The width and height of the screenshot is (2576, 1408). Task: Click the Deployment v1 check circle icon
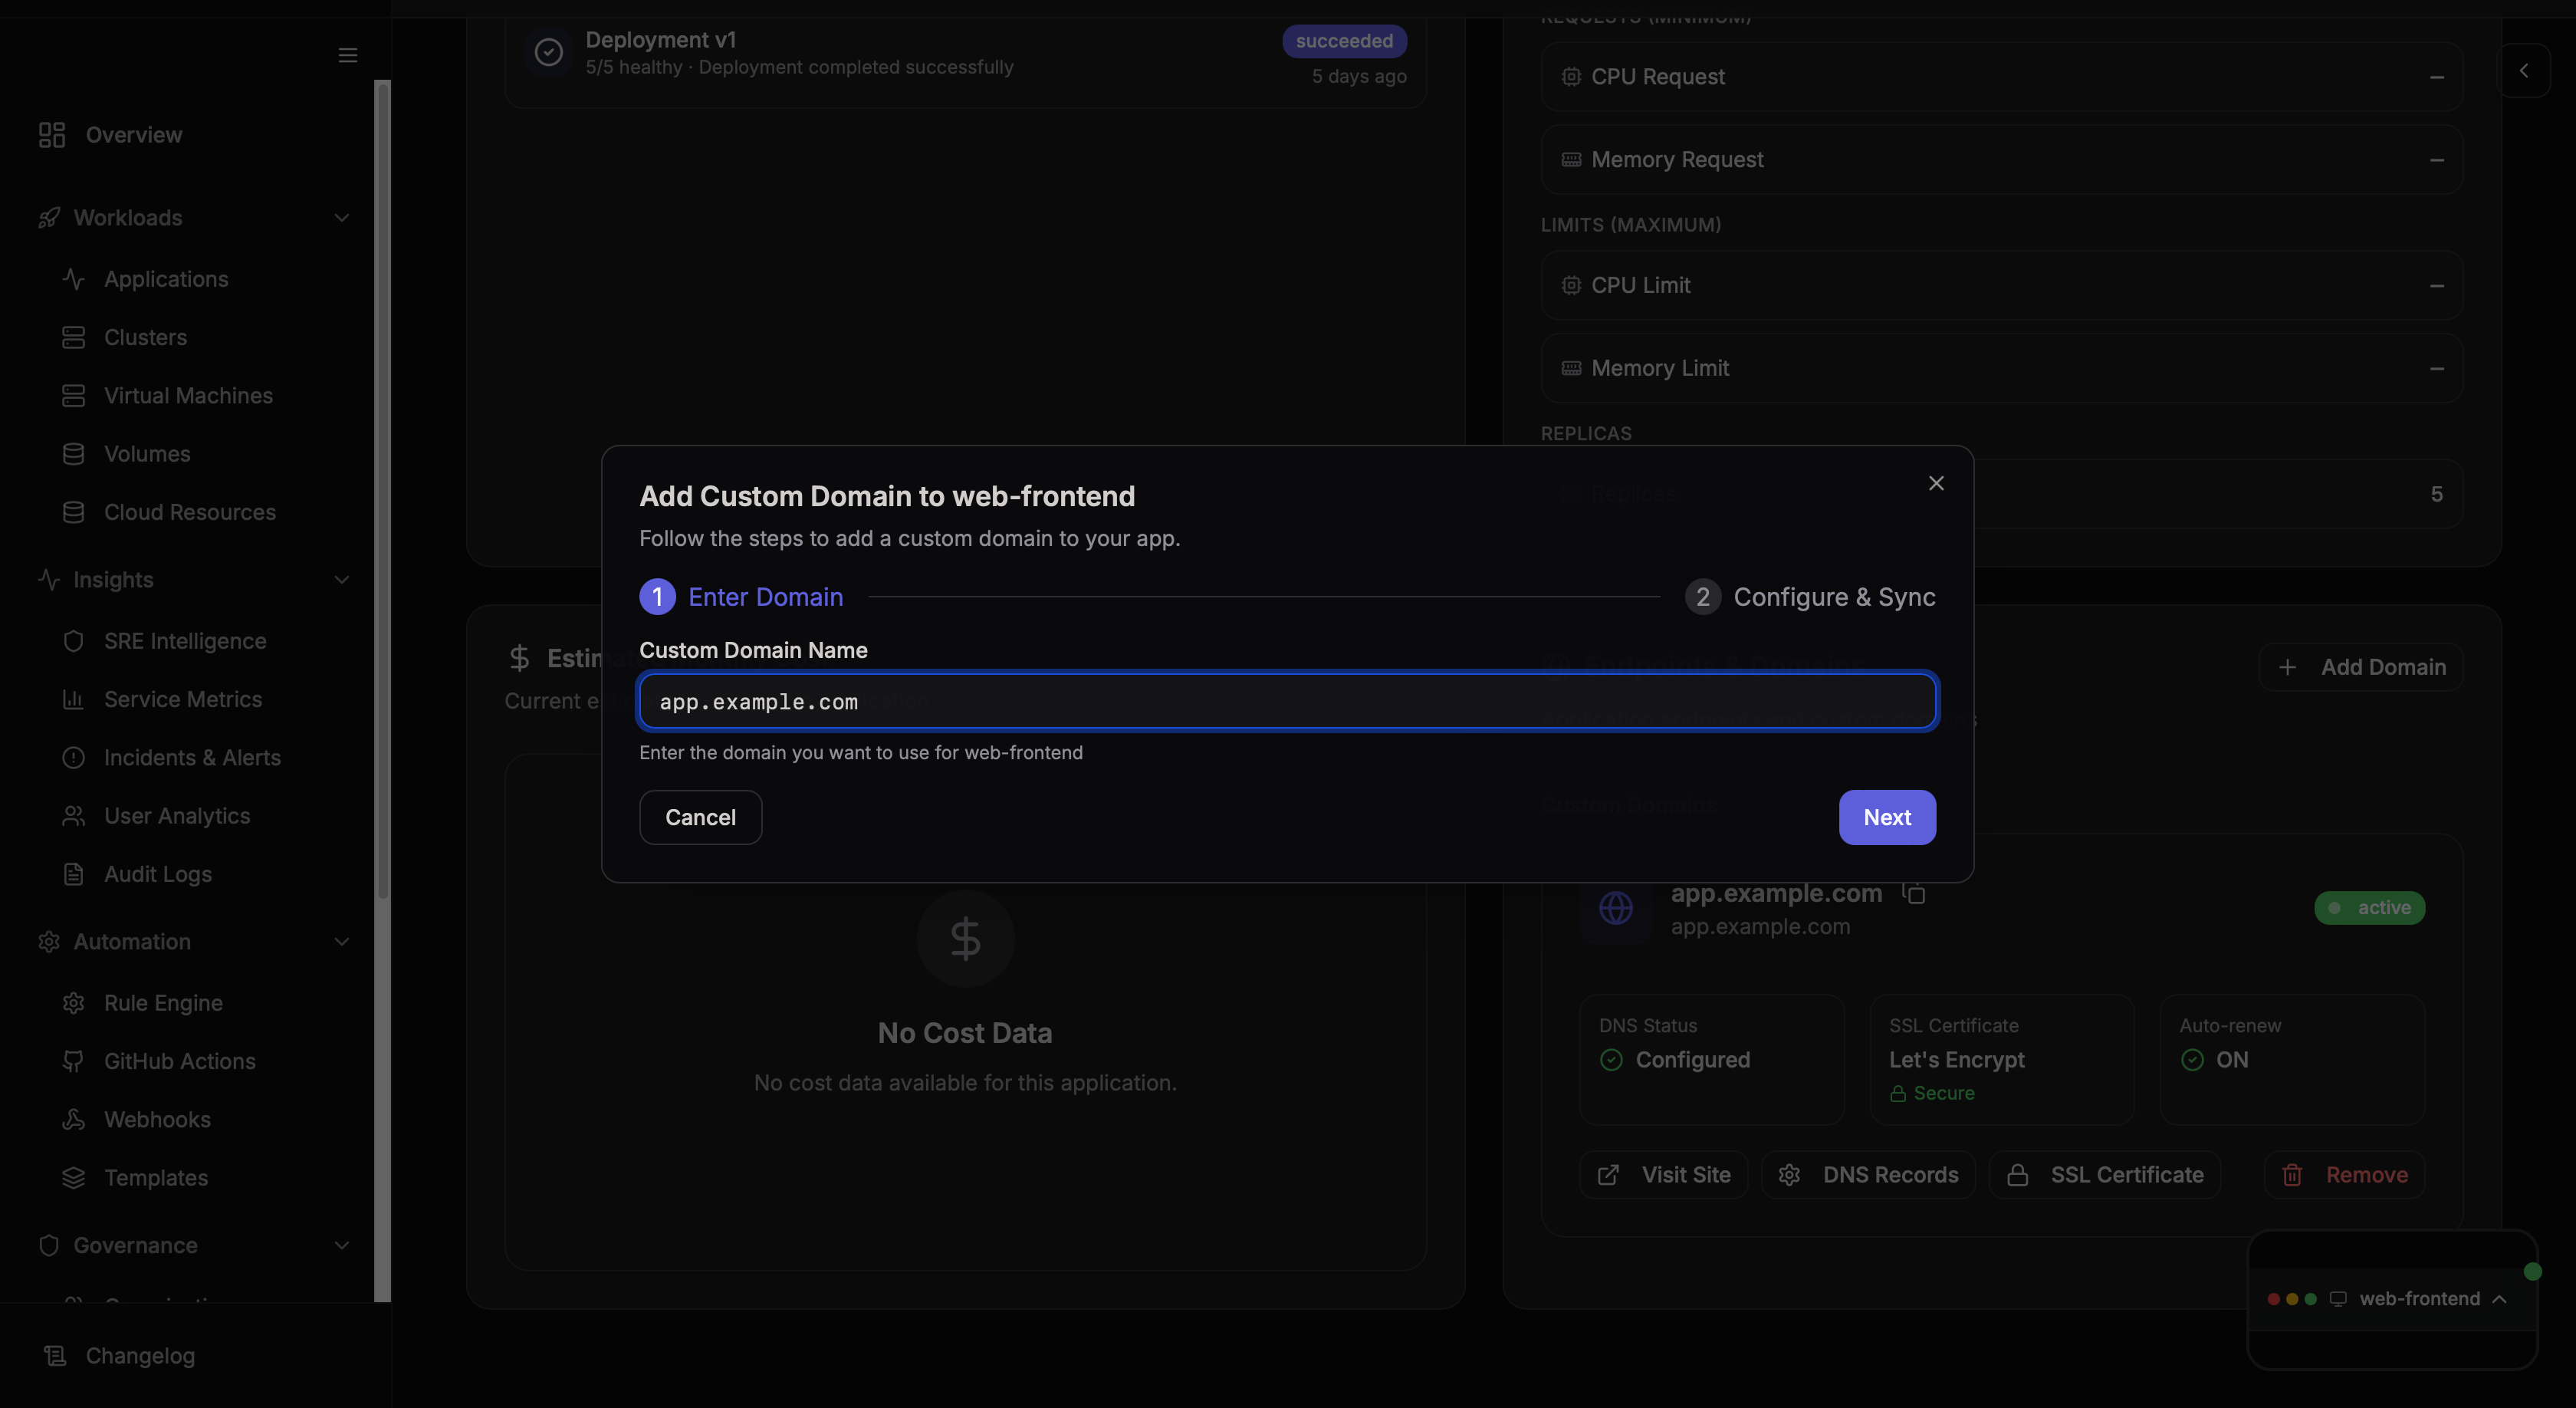tap(548, 52)
